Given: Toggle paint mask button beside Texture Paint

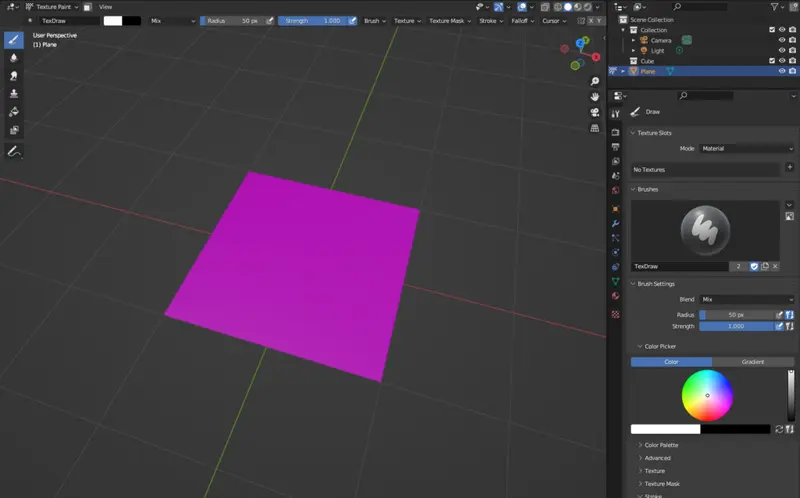Looking at the screenshot, I should click(87, 7).
